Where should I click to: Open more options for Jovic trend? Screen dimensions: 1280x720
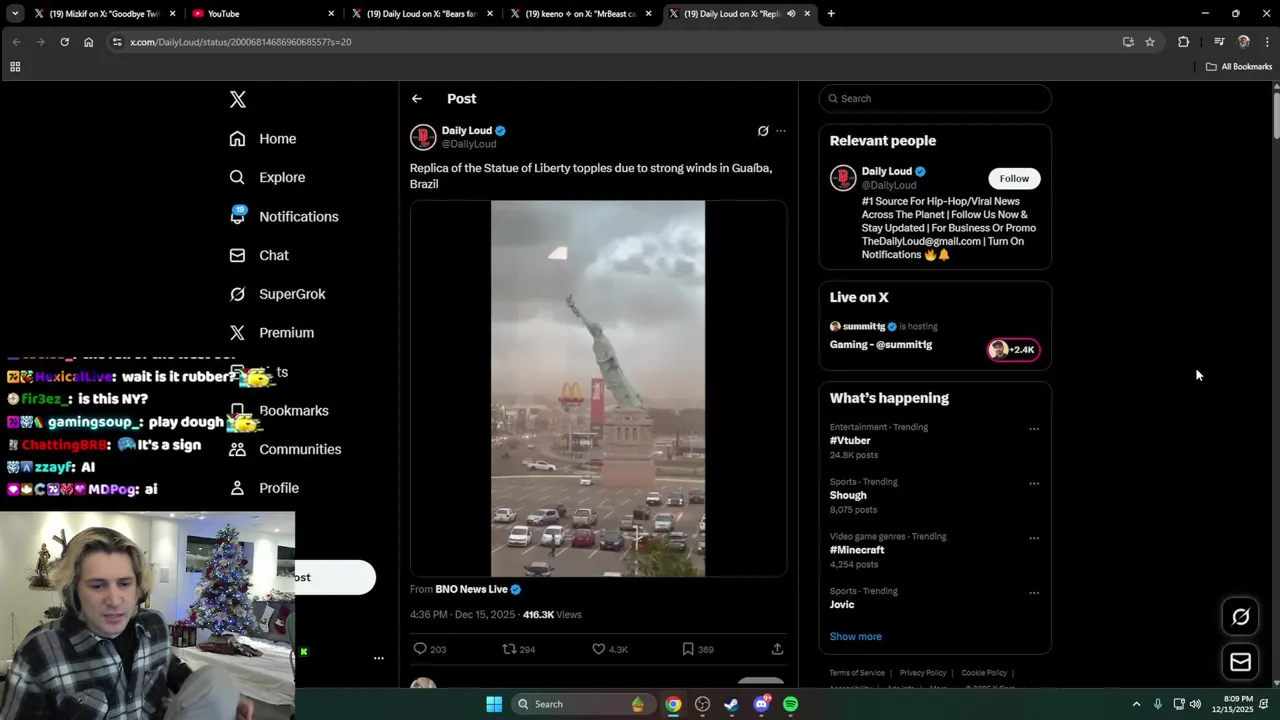(1034, 592)
